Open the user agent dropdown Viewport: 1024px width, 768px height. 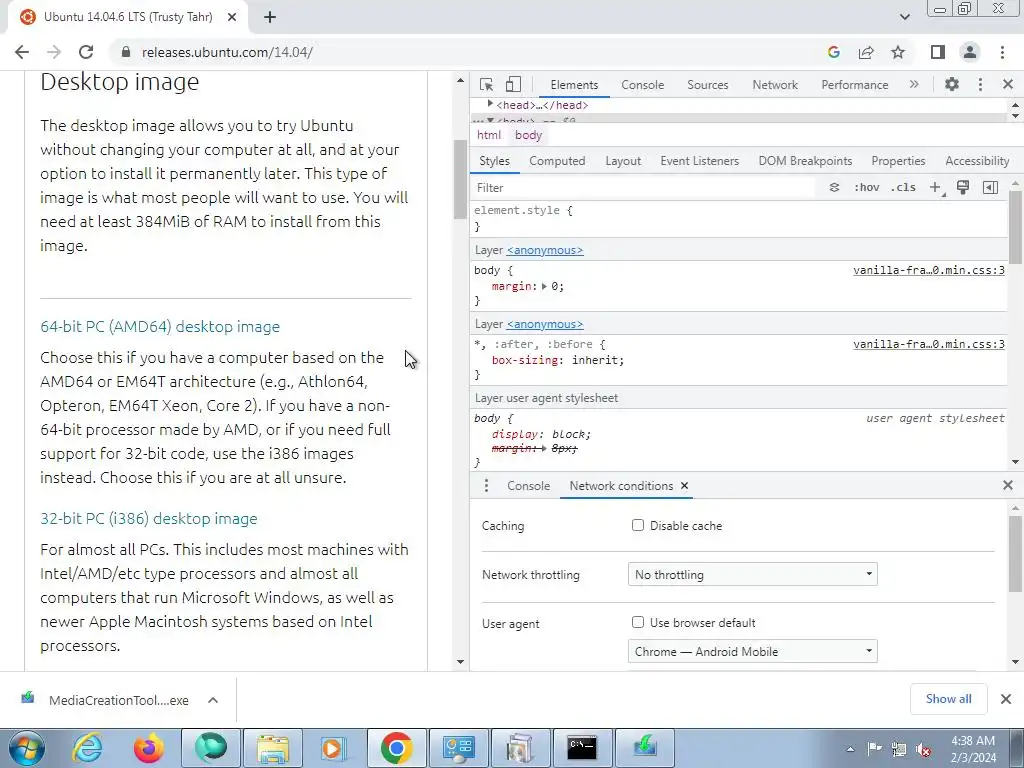coord(752,652)
